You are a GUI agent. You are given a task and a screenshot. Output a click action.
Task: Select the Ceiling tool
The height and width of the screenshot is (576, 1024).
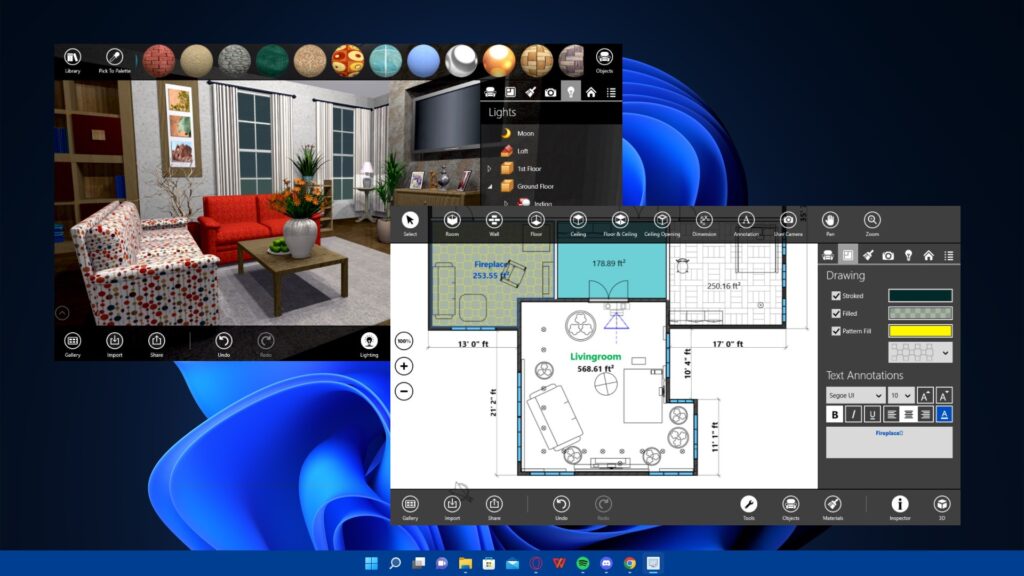pyautogui.click(x=578, y=223)
